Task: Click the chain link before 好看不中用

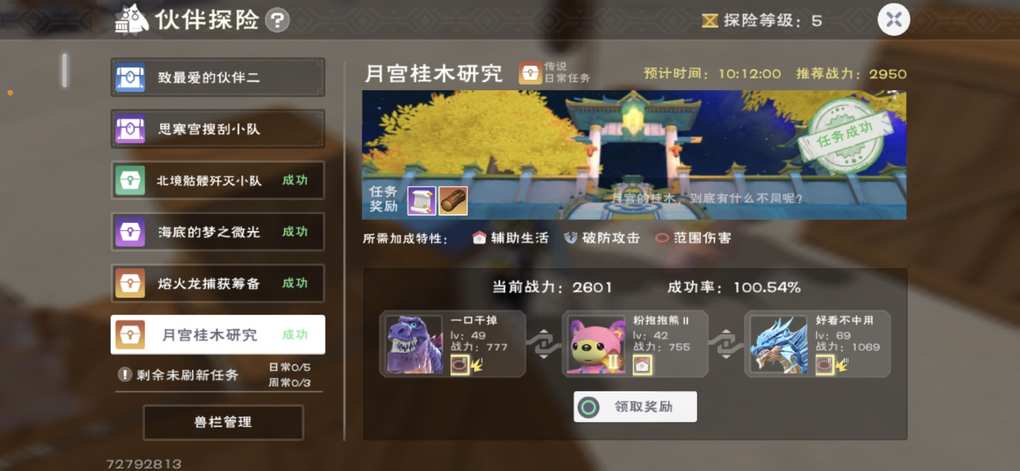Action: (x=727, y=343)
